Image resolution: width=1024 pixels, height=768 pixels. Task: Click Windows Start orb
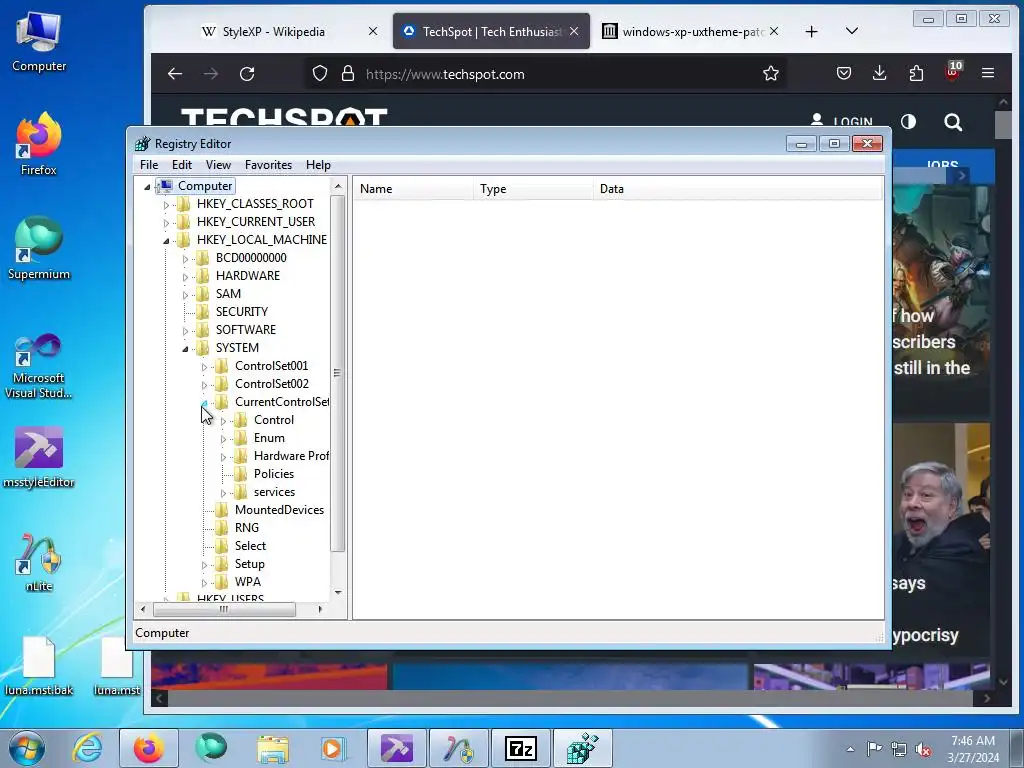click(x=27, y=748)
